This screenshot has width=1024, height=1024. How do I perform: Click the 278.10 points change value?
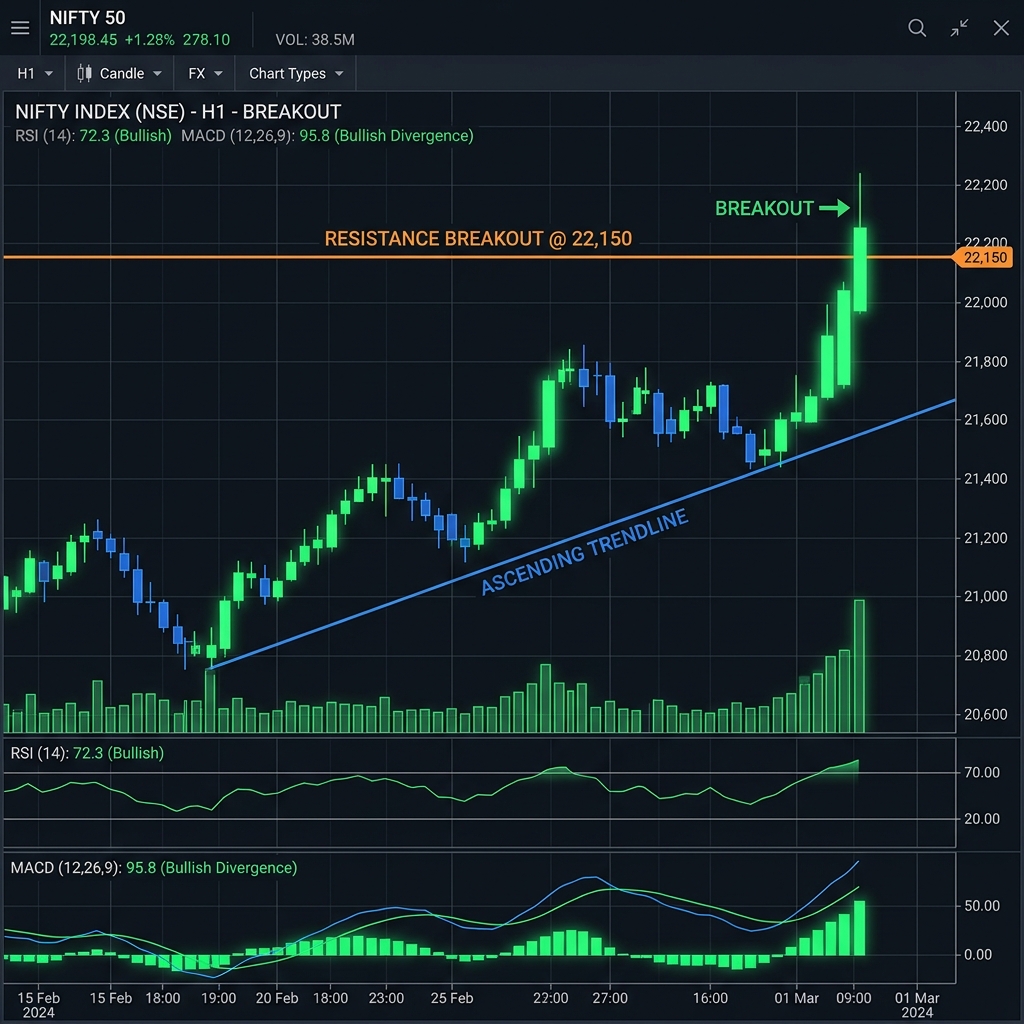click(x=206, y=40)
